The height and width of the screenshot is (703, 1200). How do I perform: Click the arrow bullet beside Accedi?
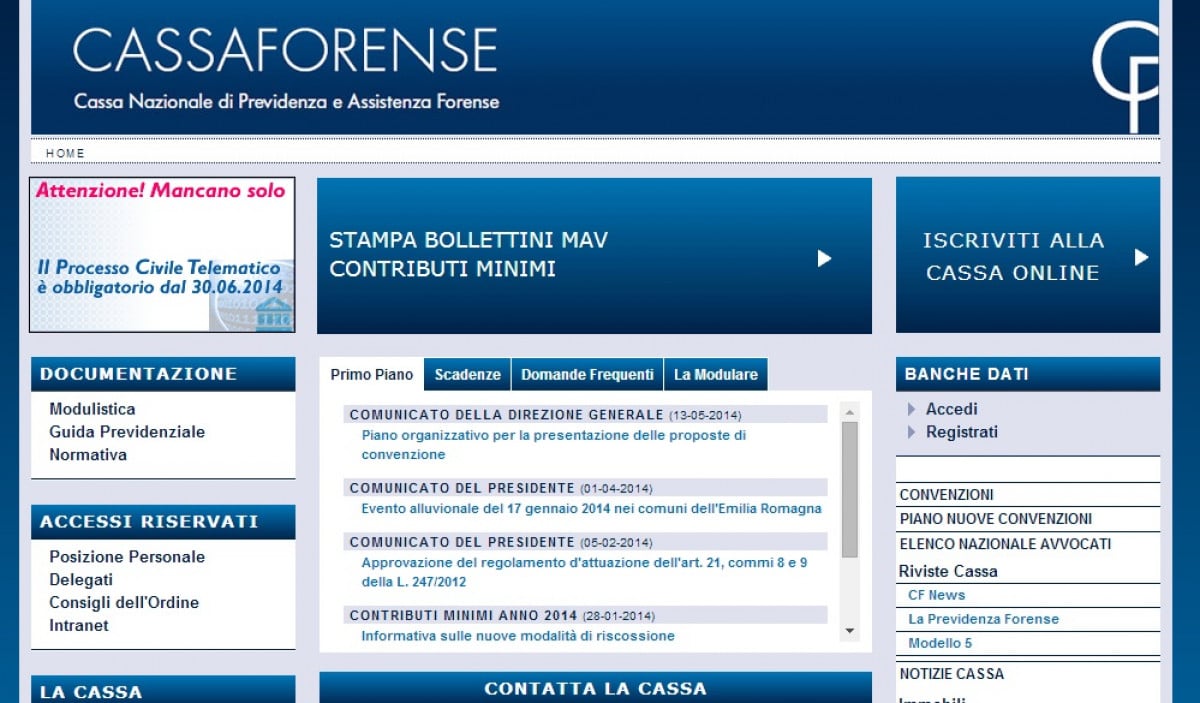pos(911,409)
